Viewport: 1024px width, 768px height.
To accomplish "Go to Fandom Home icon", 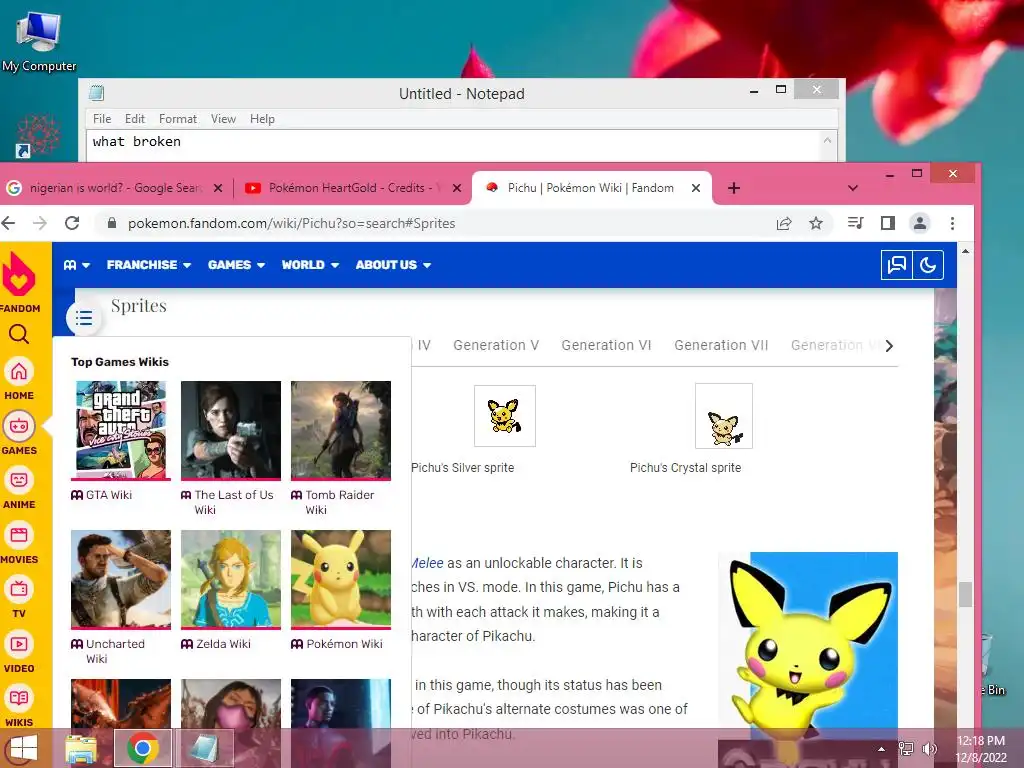I will pos(19,372).
